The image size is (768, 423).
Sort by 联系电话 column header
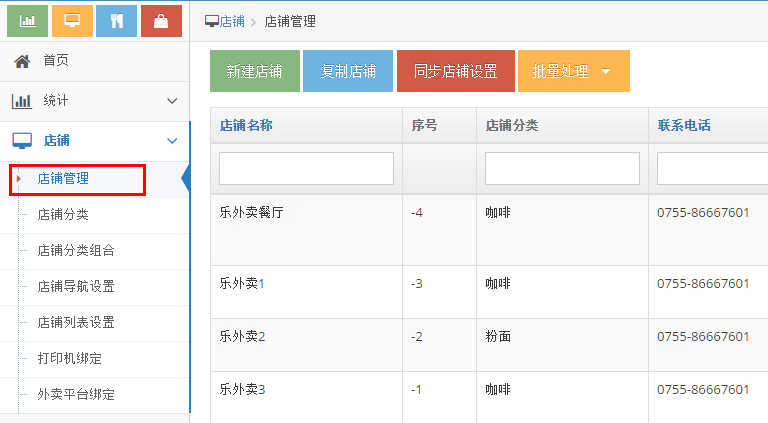pyautogui.click(x=684, y=125)
